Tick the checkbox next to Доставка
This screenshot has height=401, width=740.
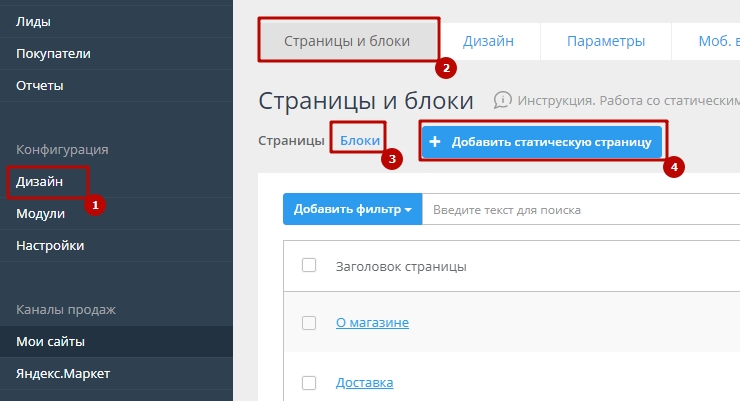(309, 383)
